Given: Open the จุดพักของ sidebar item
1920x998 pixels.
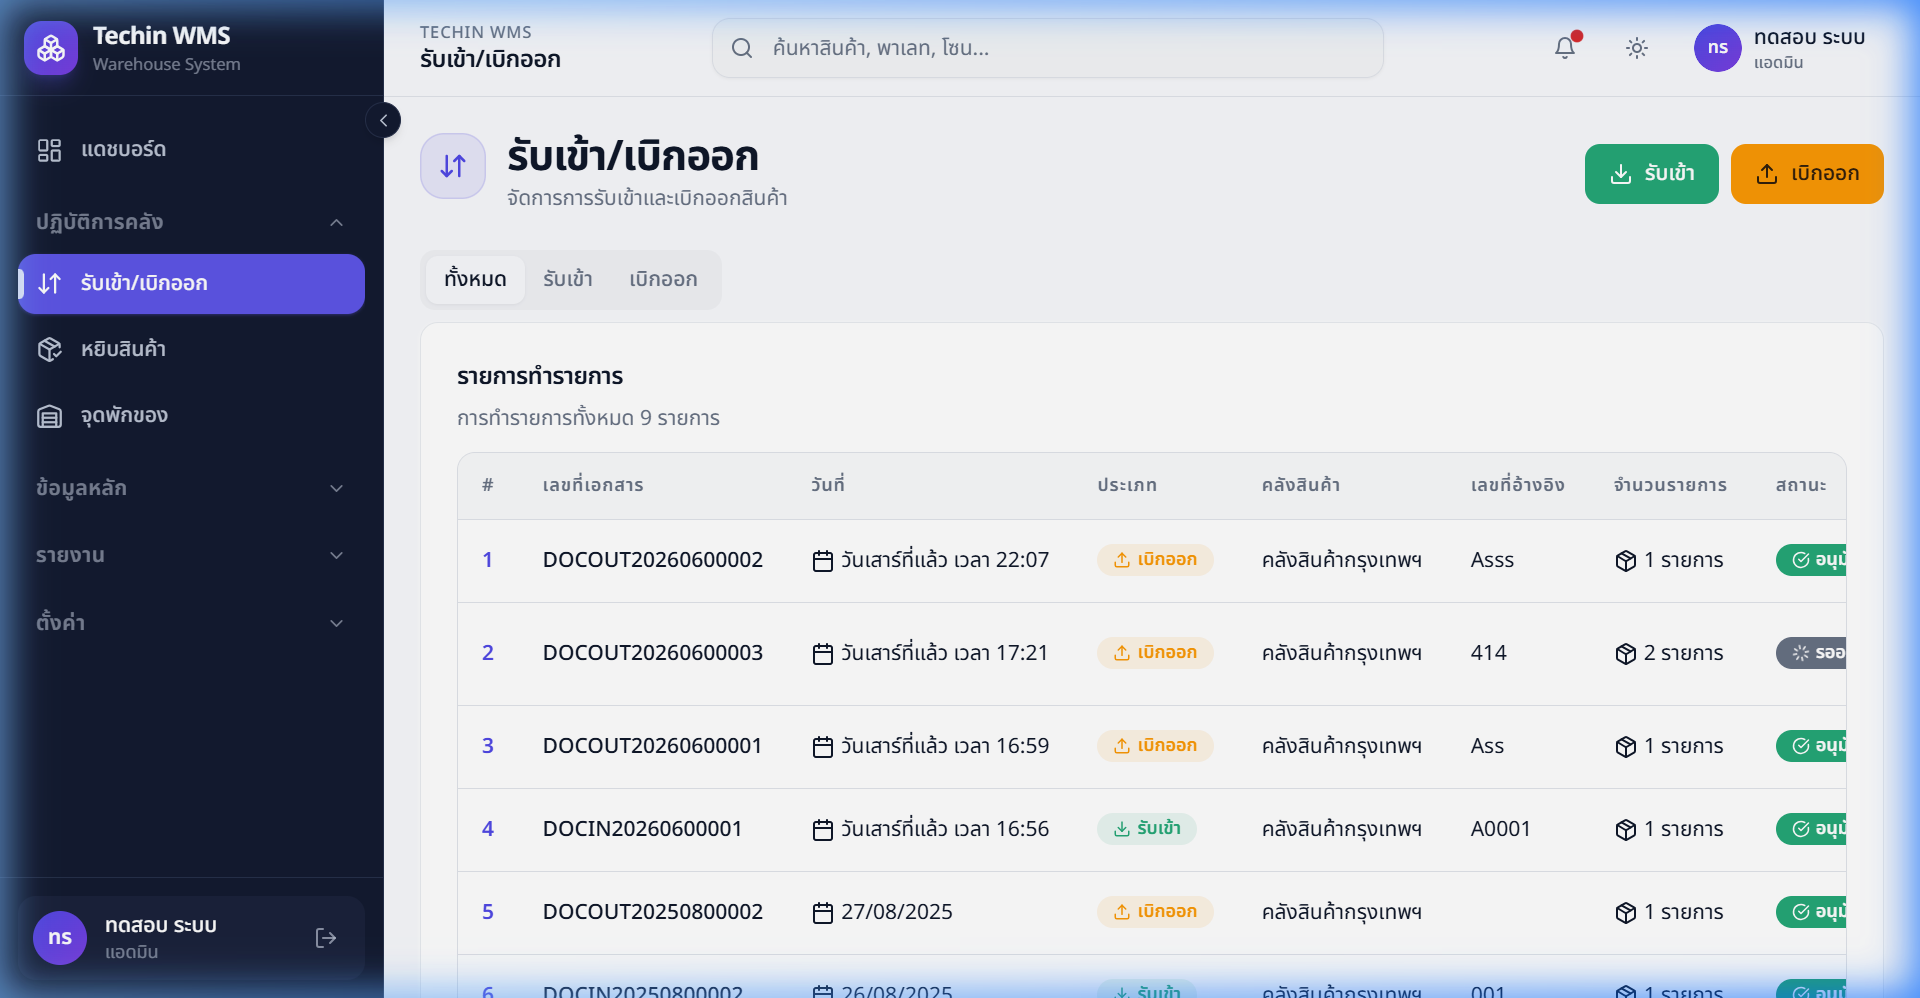Looking at the screenshot, I should (x=191, y=416).
